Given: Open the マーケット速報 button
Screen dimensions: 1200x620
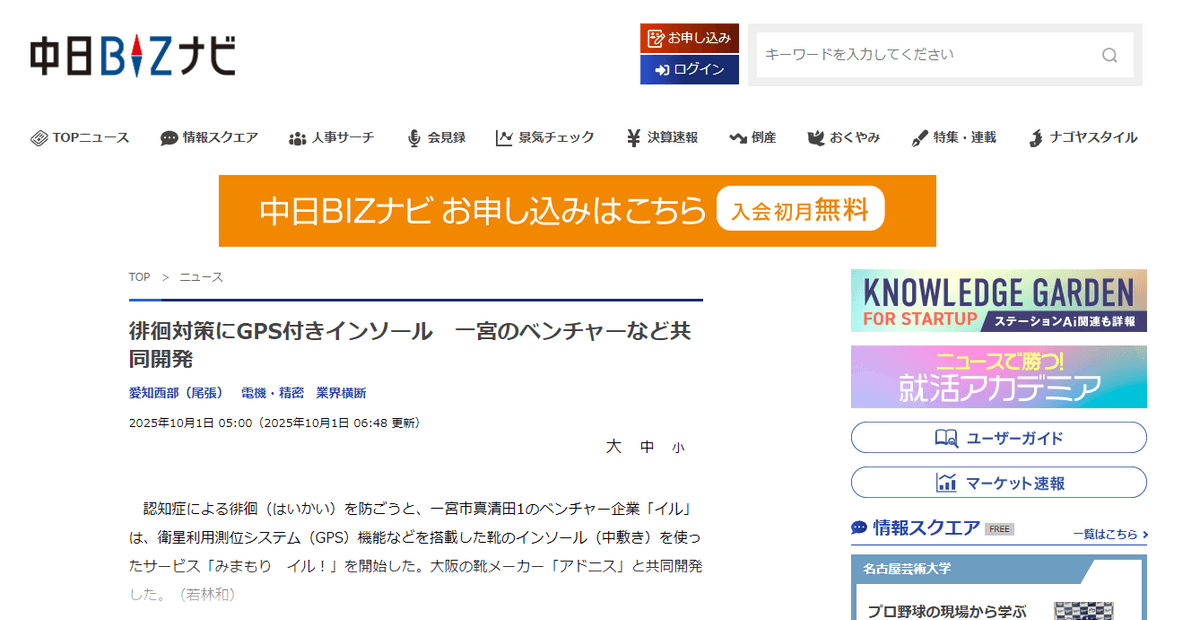Looking at the screenshot, I should [x=999, y=482].
